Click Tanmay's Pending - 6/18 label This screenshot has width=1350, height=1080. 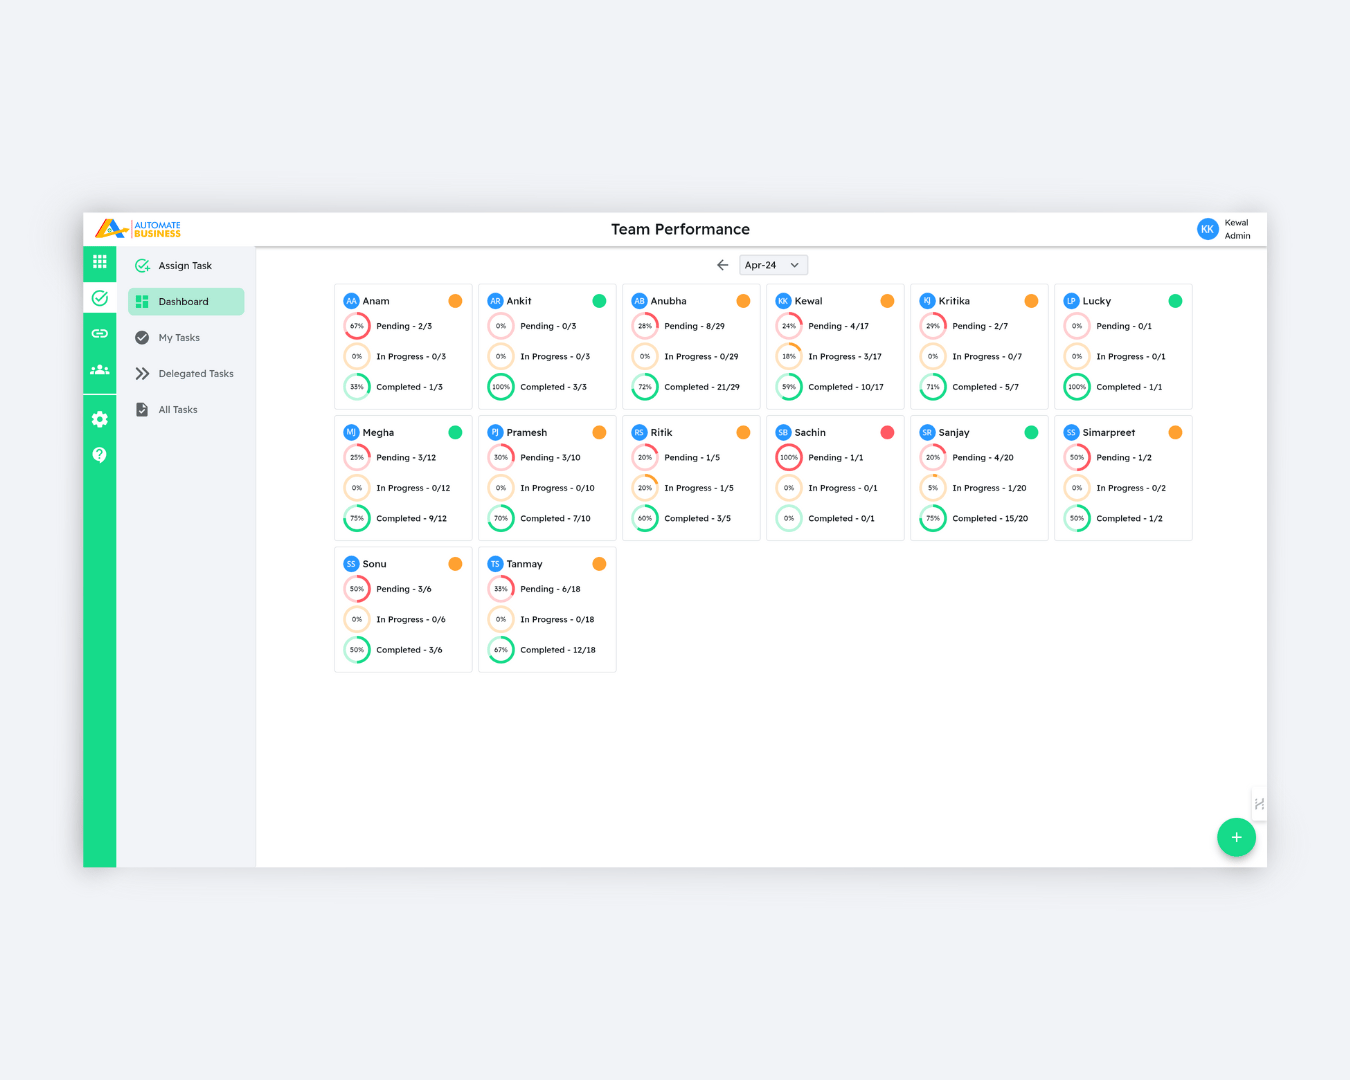(550, 589)
